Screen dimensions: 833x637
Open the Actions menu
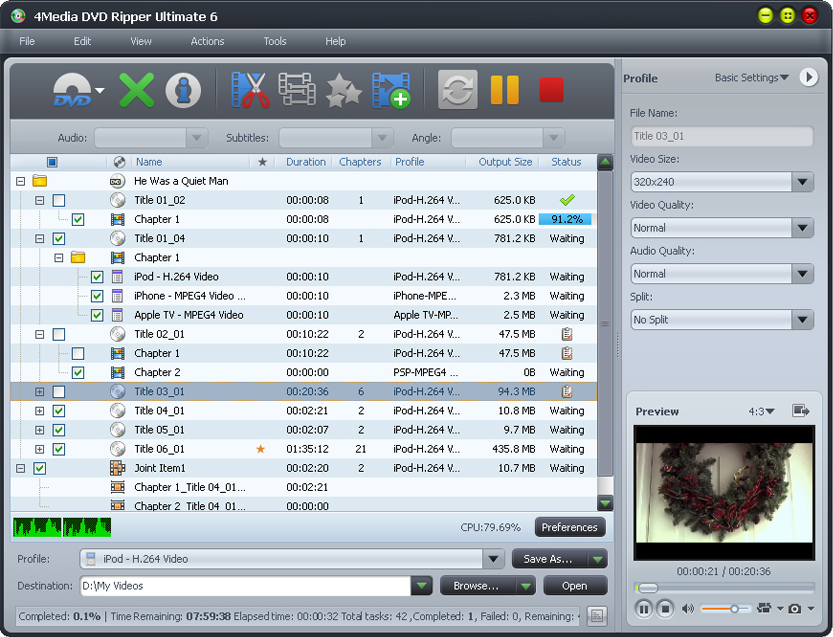tap(207, 41)
